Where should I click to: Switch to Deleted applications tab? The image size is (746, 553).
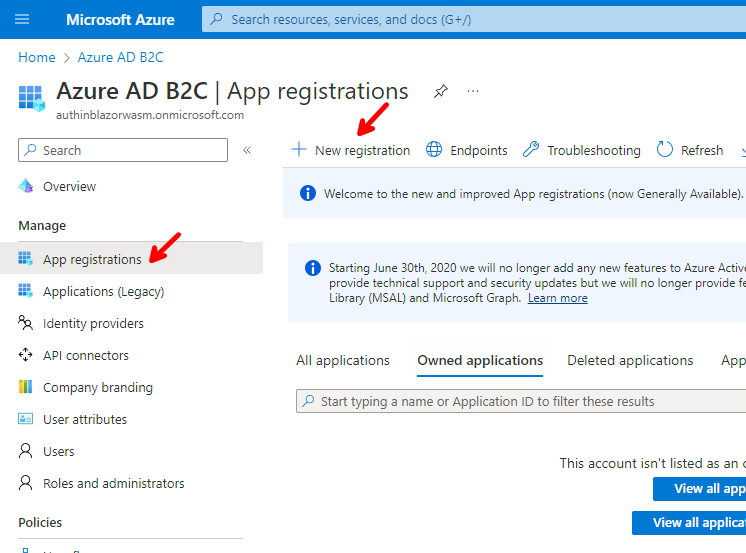click(630, 361)
